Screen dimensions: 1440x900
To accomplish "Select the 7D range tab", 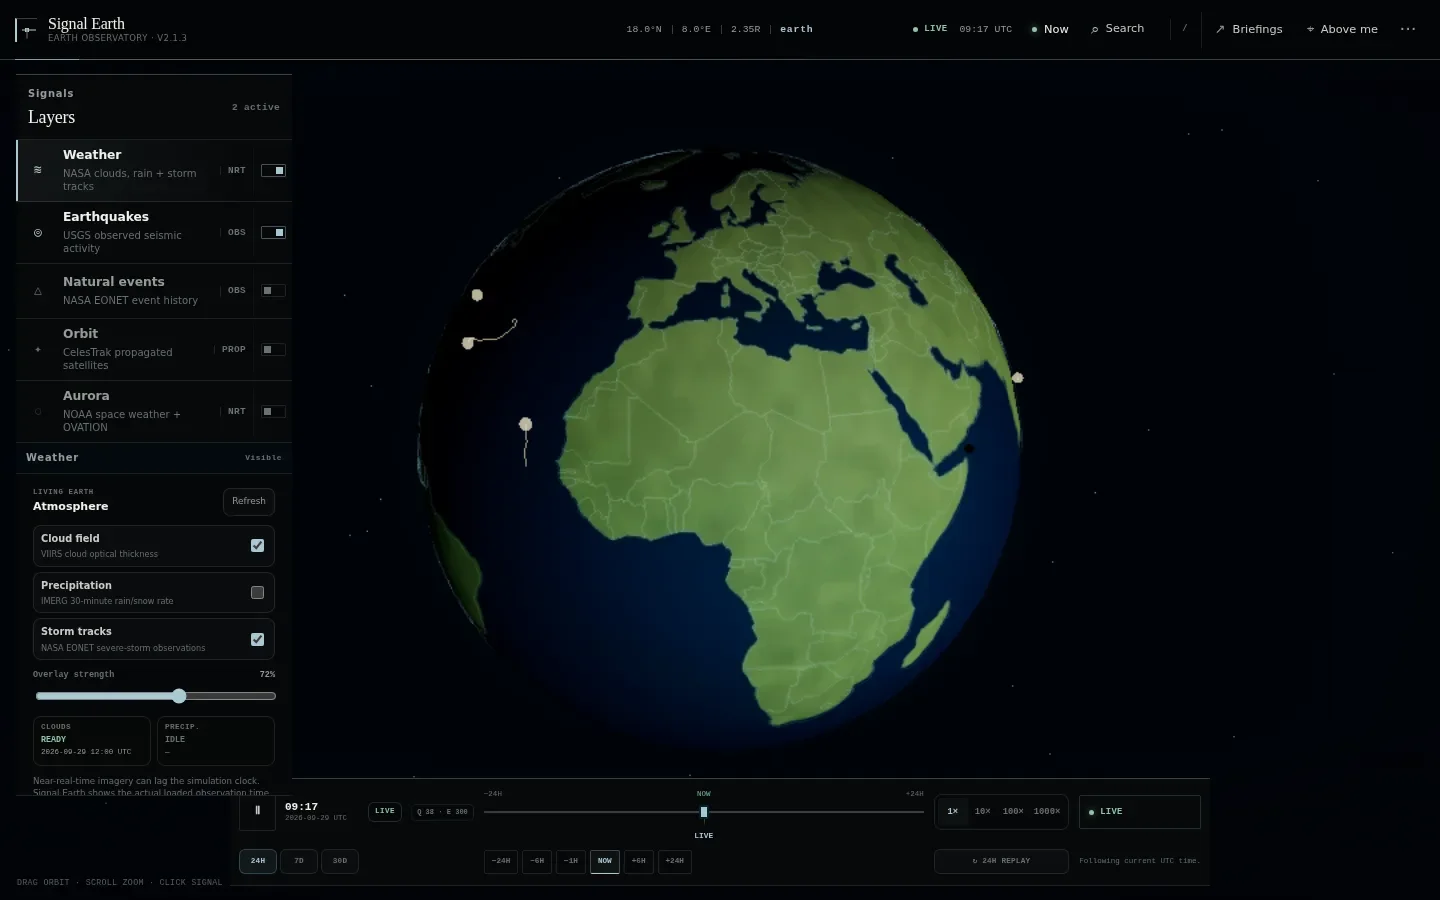I will 299,861.
